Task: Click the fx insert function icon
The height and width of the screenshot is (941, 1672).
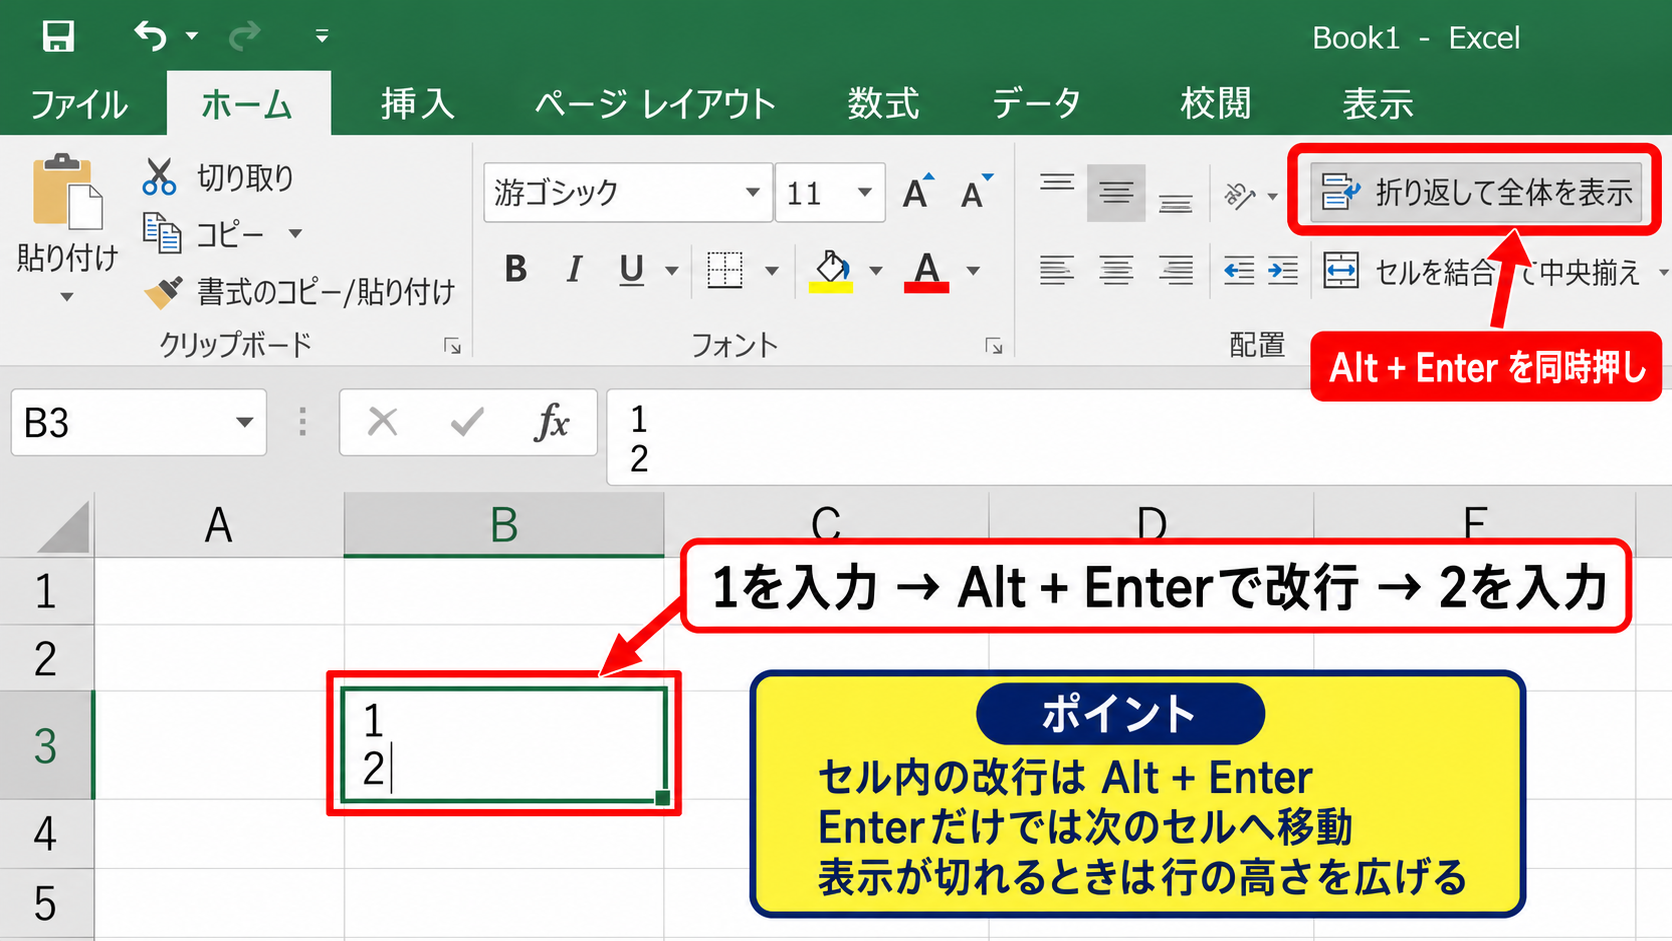Action: (552, 422)
